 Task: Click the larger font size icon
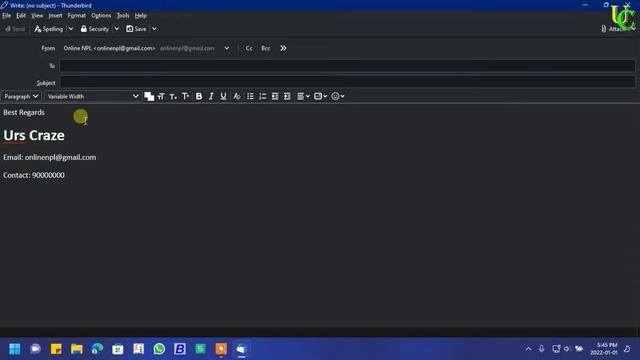tap(186, 96)
